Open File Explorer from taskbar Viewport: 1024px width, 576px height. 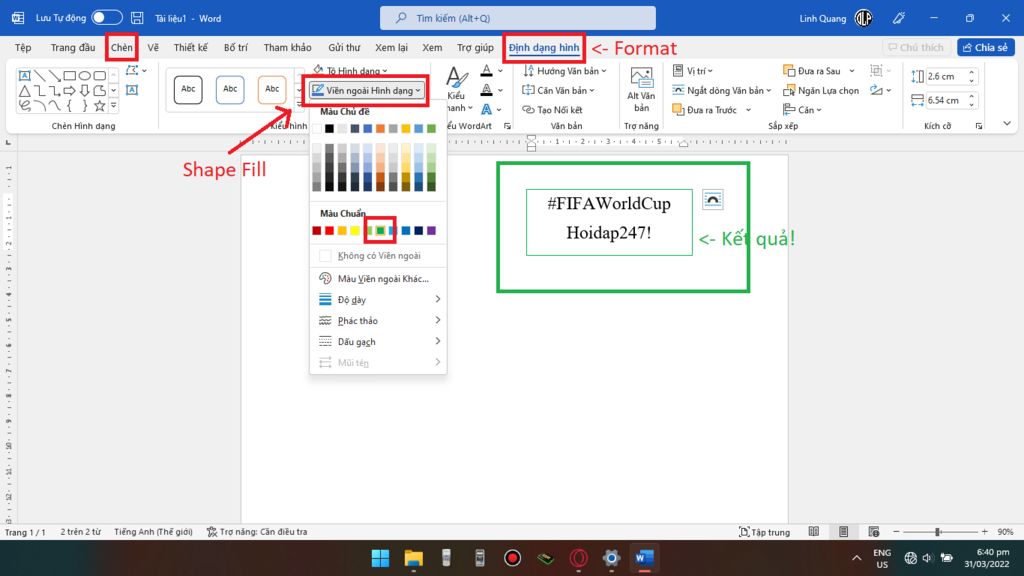tap(413, 558)
